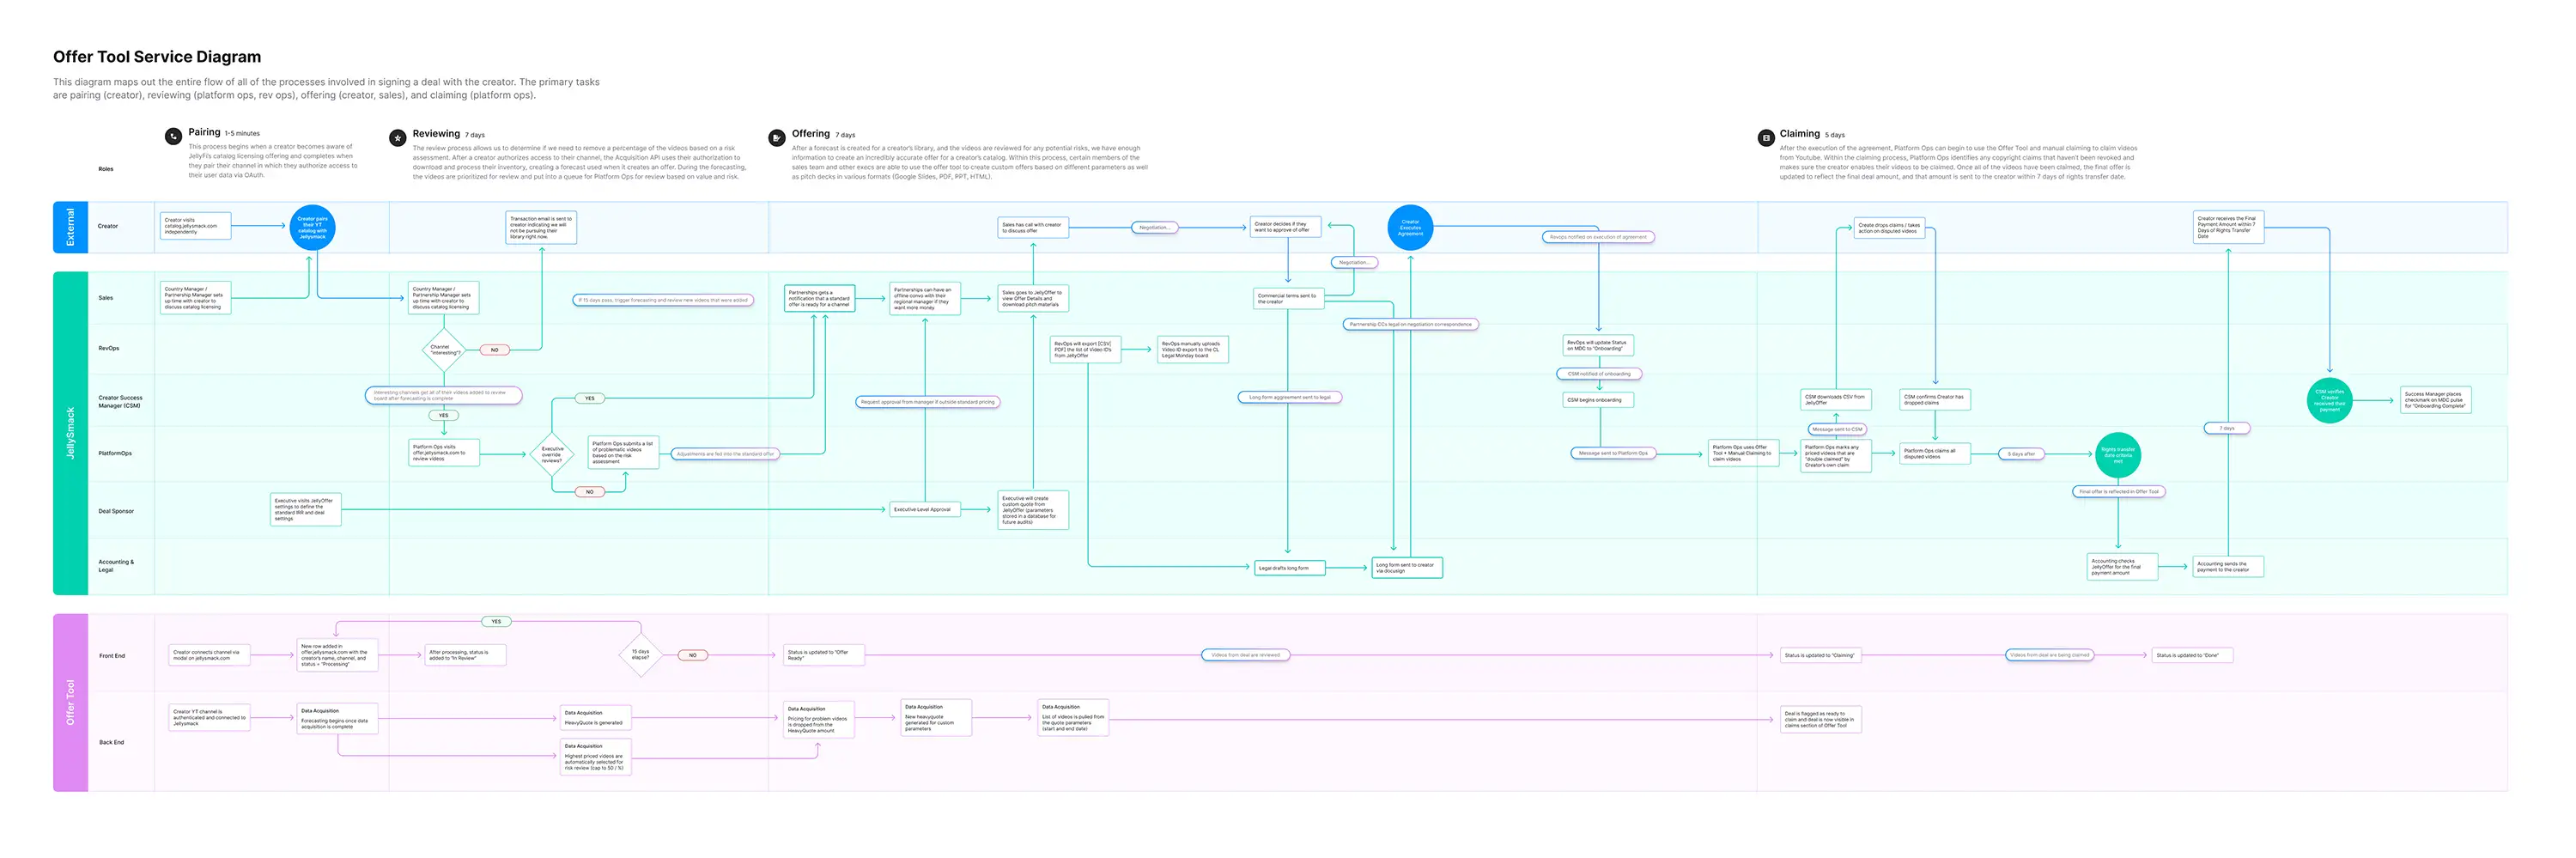Select the 'Legal drafts long form' box
The width and height of the screenshot is (2576, 858).
pos(1289,568)
